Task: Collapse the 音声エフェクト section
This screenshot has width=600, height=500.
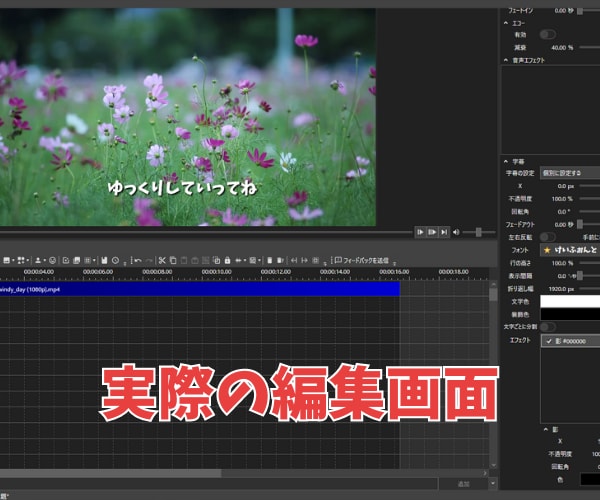Action: coord(506,60)
